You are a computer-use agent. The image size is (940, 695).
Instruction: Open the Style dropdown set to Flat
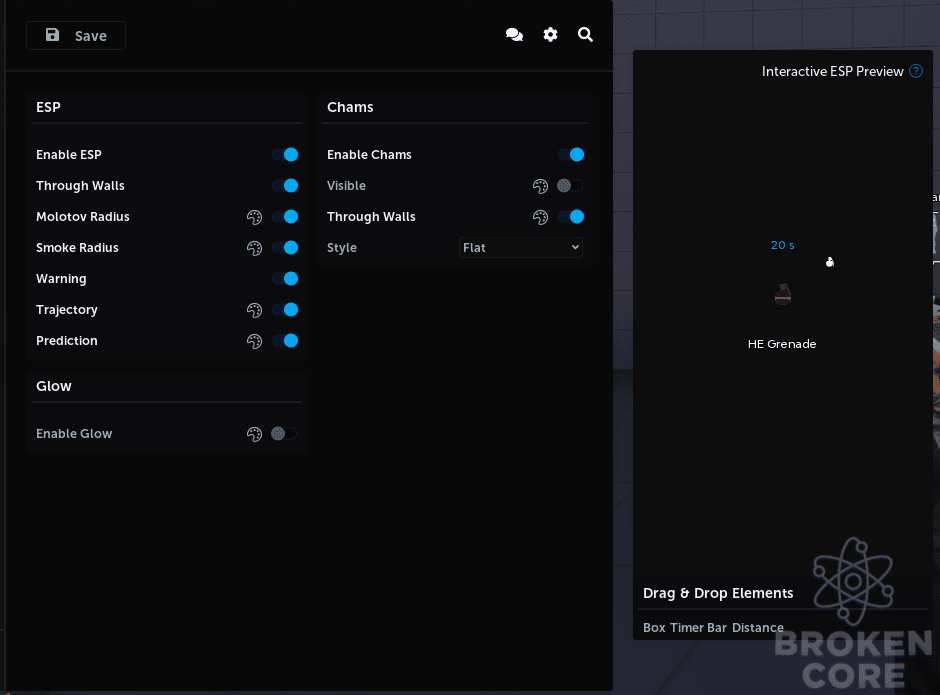click(x=520, y=248)
